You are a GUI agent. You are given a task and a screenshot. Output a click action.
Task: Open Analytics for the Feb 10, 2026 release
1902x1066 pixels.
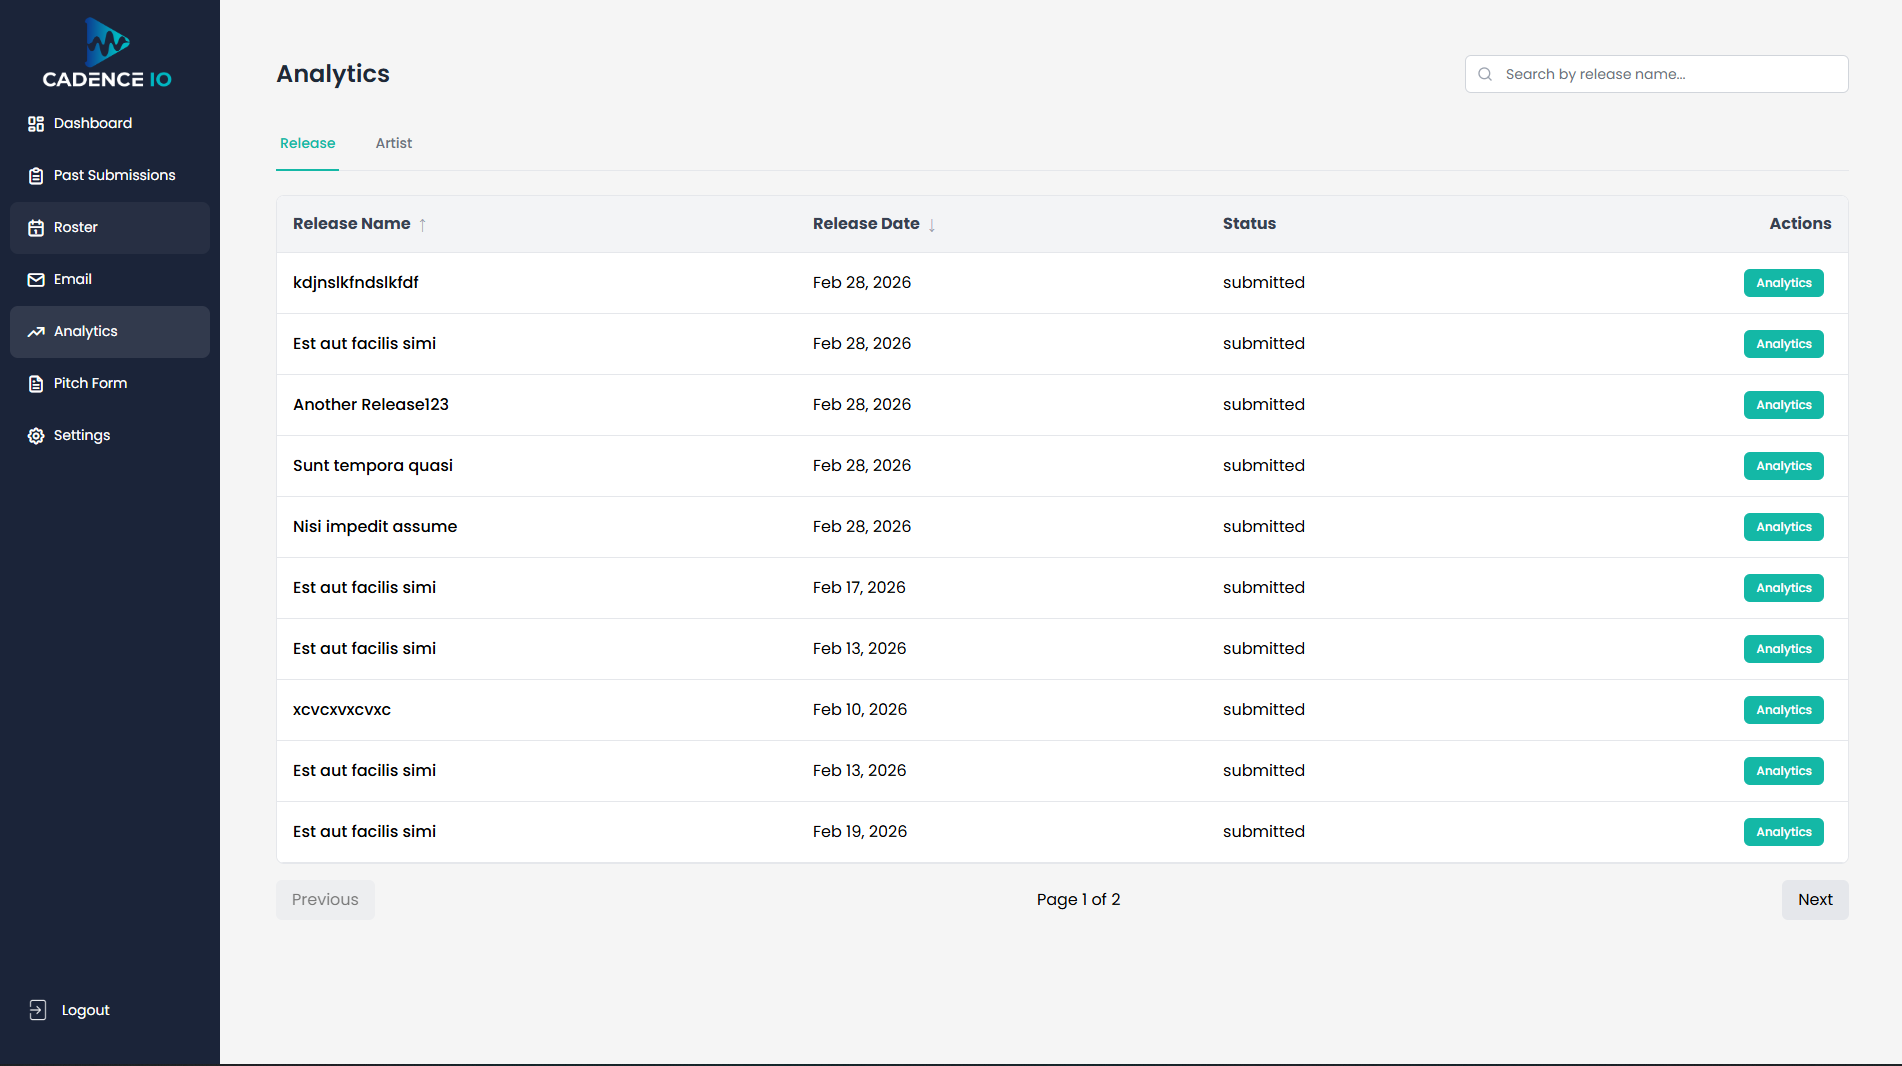click(1784, 710)
